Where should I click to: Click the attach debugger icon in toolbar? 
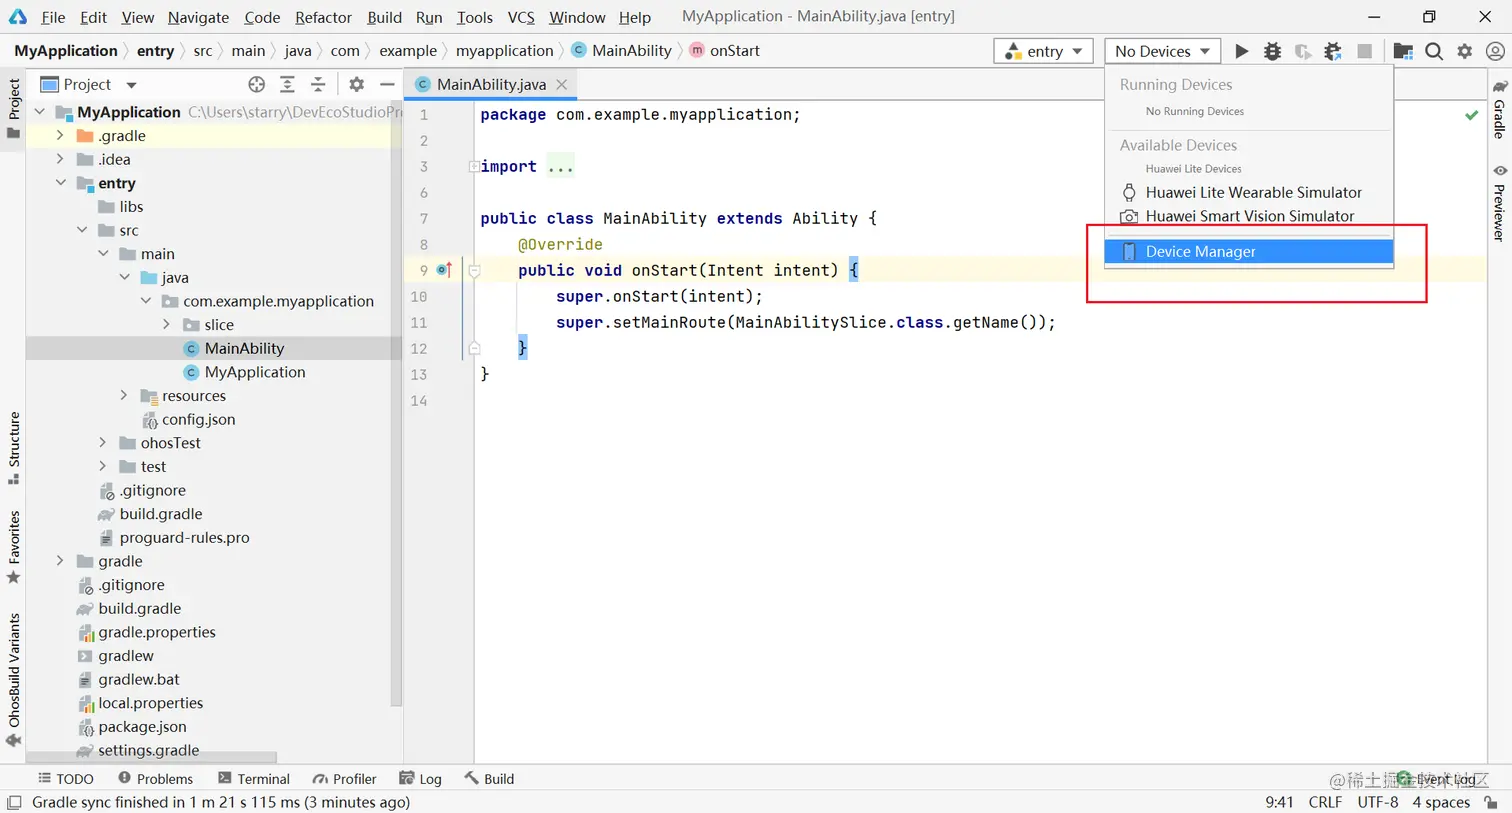1333,51
